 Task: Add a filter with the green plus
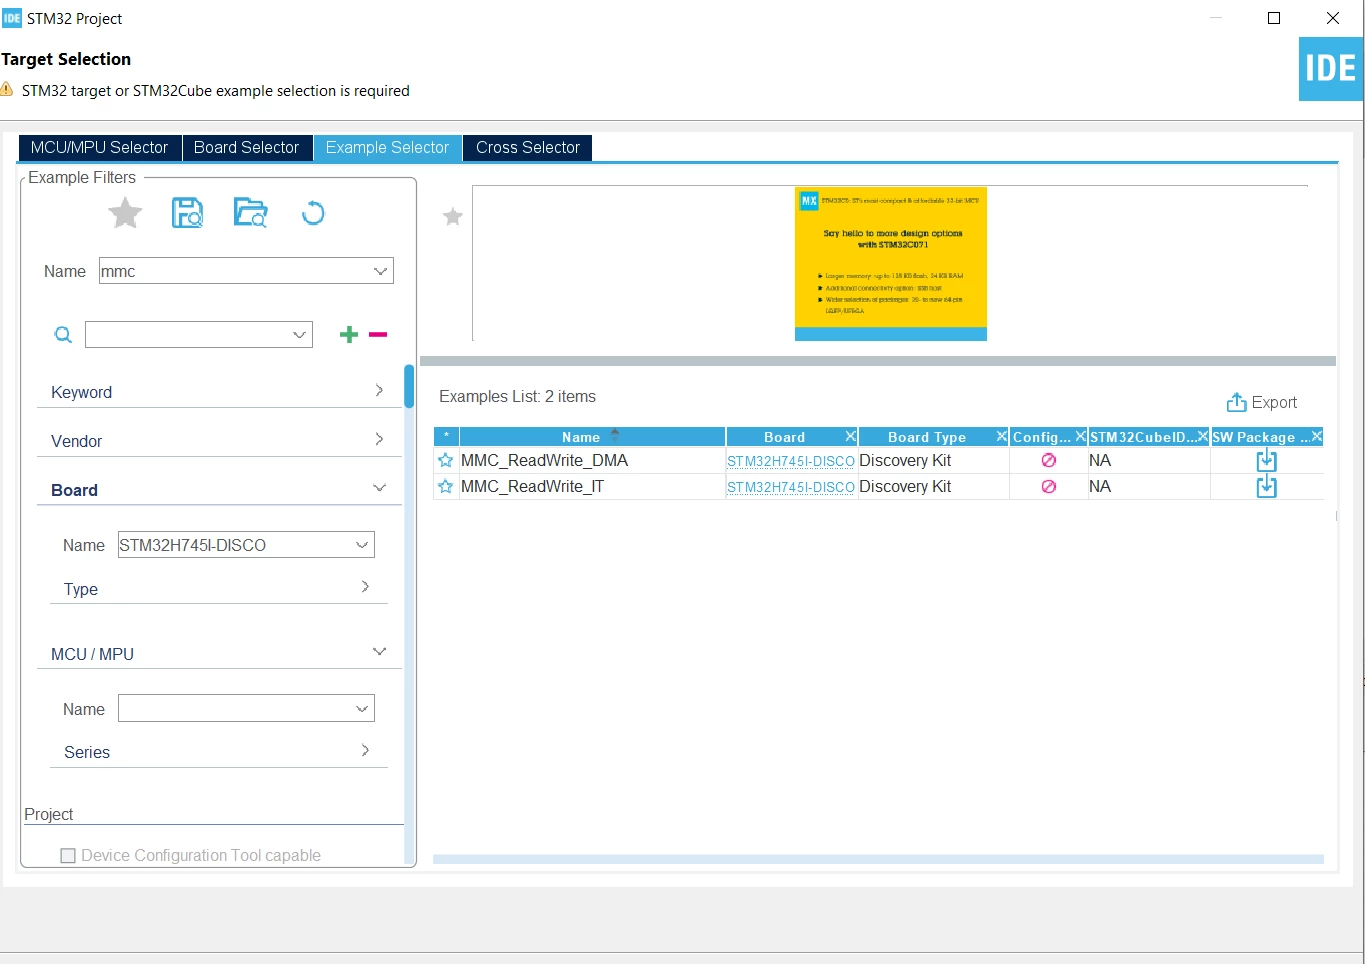click(349, 335)
